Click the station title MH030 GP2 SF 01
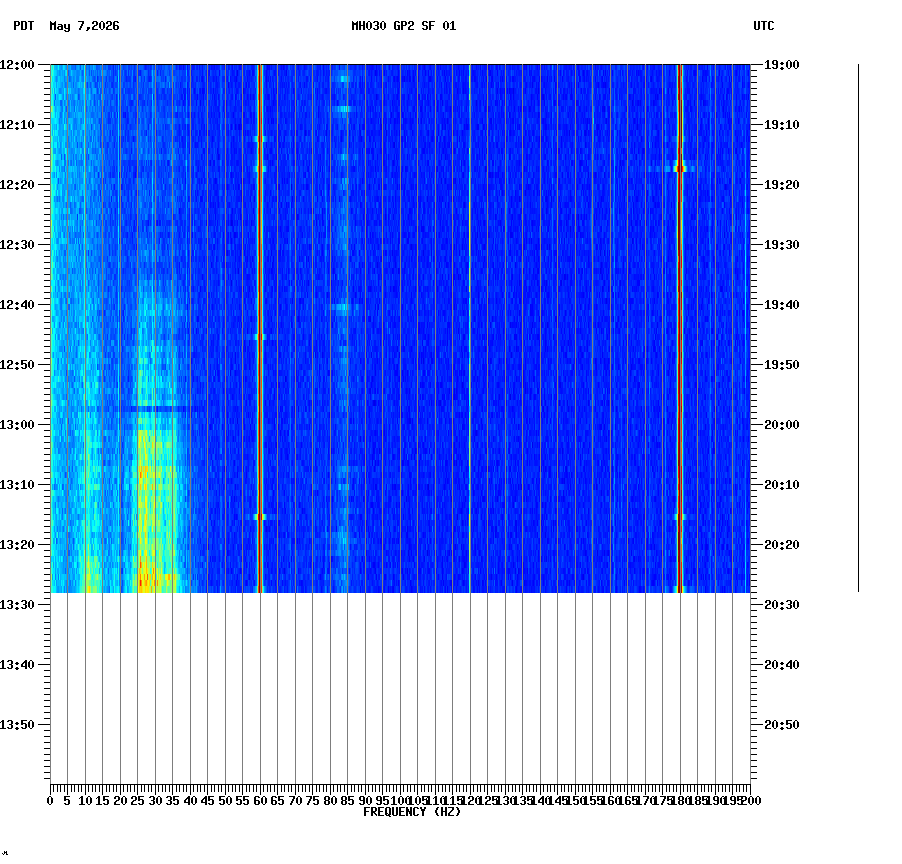The height and width of the screenshot is (864, 902). [x=403, y=26]
